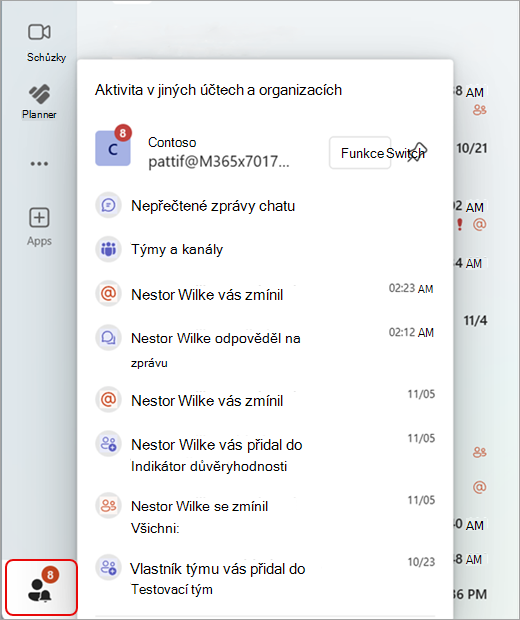The height and width of the screenshot is (620, 520).
Task: Open Nestor Wilke vás přidal do notification
Action: tap(265, 454)
